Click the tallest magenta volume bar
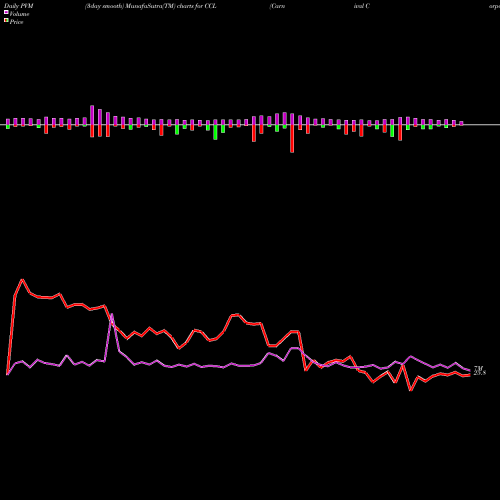 point(92,115)
